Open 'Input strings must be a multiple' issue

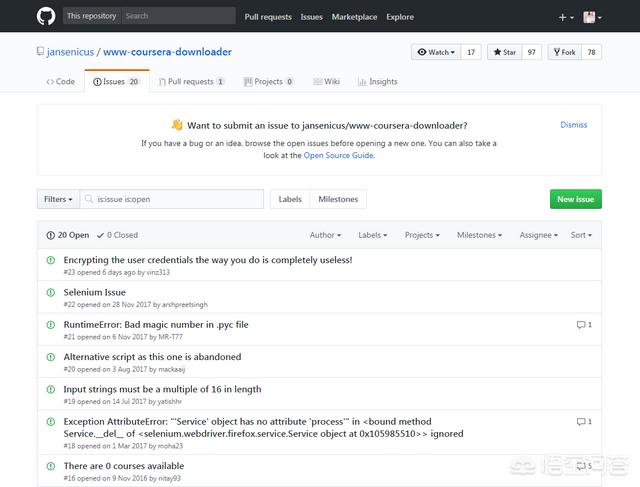(162, 389)
